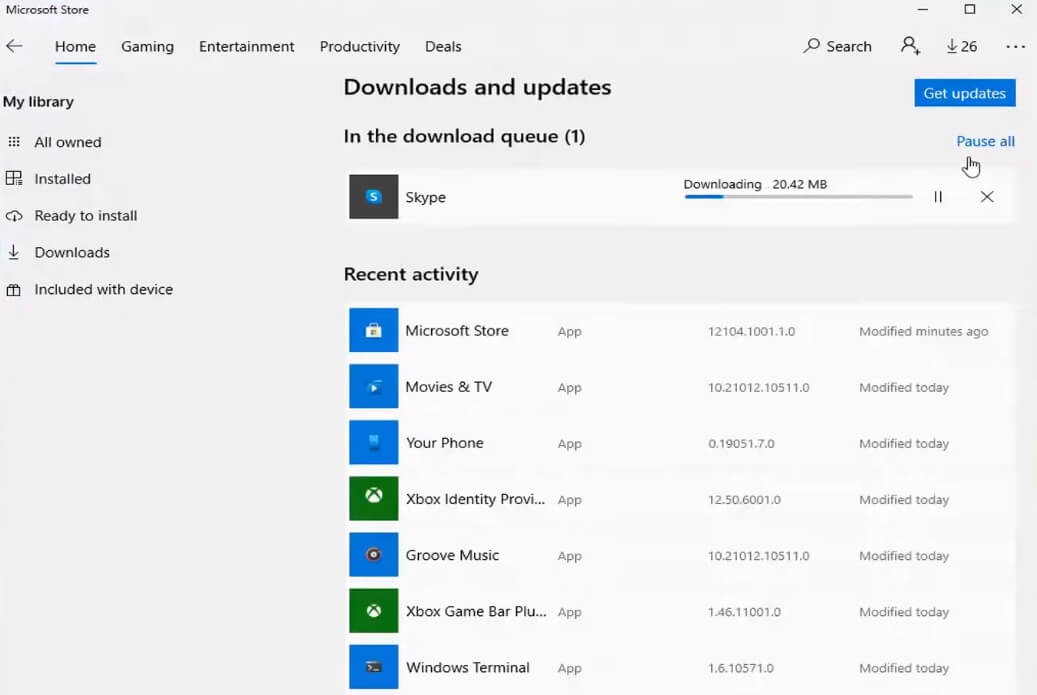Click the My library heading
The height and width of the screenshot is (695, 1037).
(38, 102)
